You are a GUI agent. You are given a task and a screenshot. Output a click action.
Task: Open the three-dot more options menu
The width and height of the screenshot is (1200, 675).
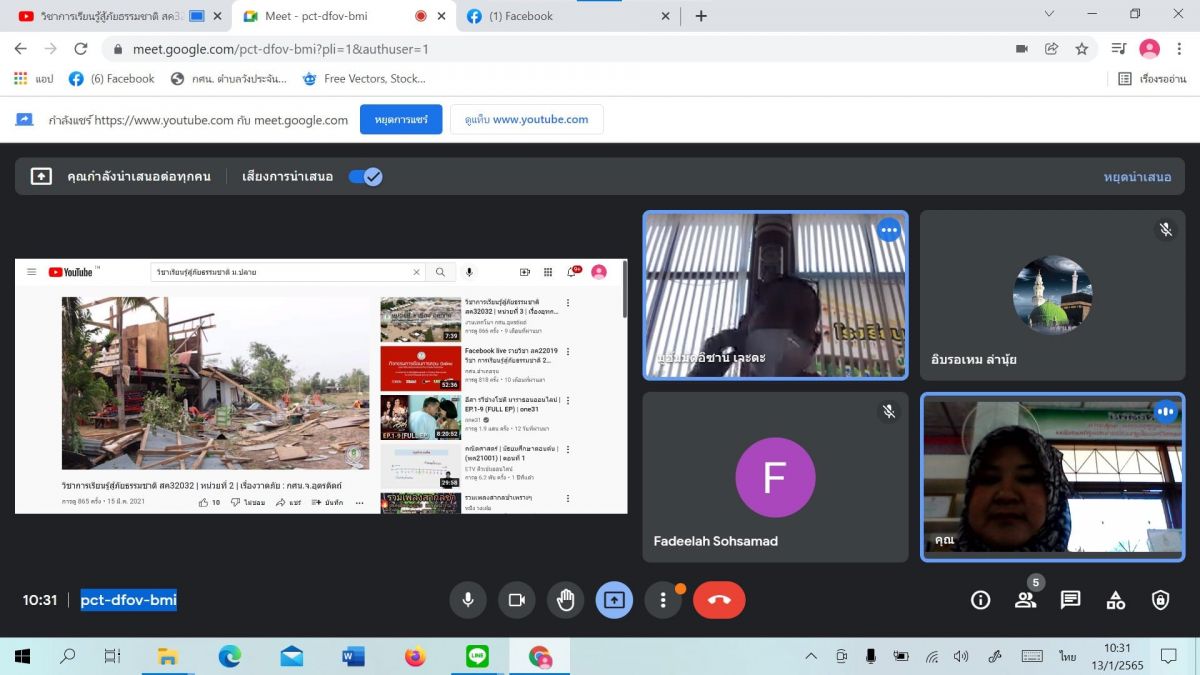[x=662, y=600]
